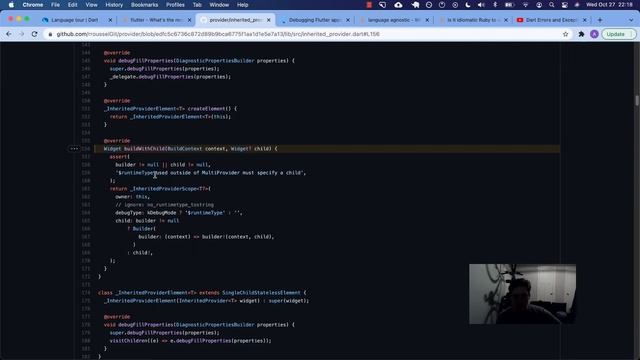Open the Wi-Fi status menu

525,5
